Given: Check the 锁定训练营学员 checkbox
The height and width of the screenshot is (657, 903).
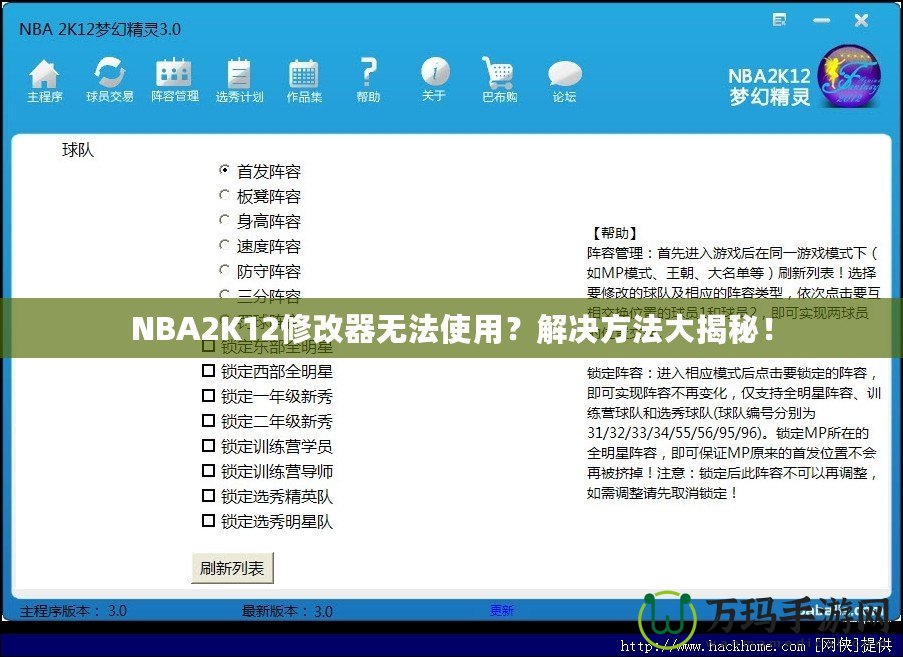Looking at the screenshot, I should pyautogui.click(x=208, y=446).
